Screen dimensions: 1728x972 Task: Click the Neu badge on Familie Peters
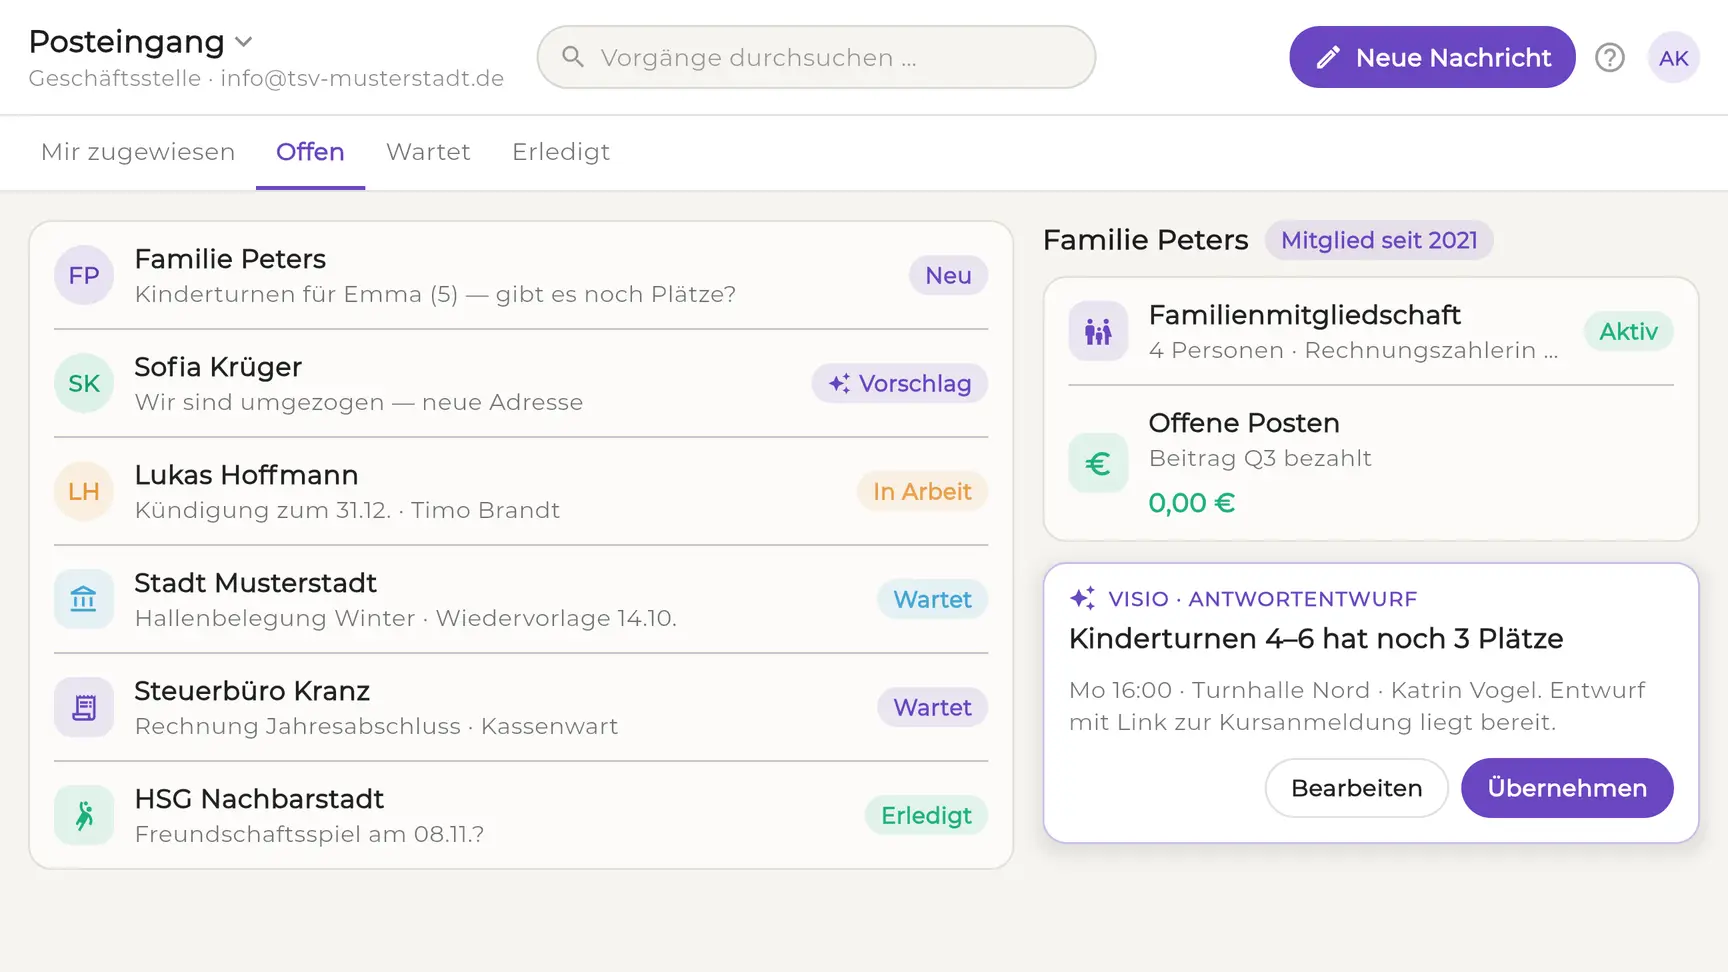[x=948, y=275]
